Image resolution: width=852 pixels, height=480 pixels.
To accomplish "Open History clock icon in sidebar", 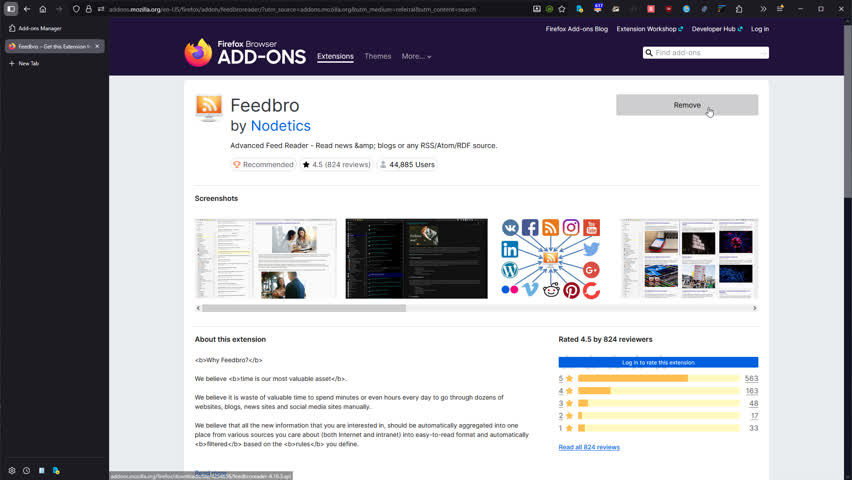I will coord(26,470).
